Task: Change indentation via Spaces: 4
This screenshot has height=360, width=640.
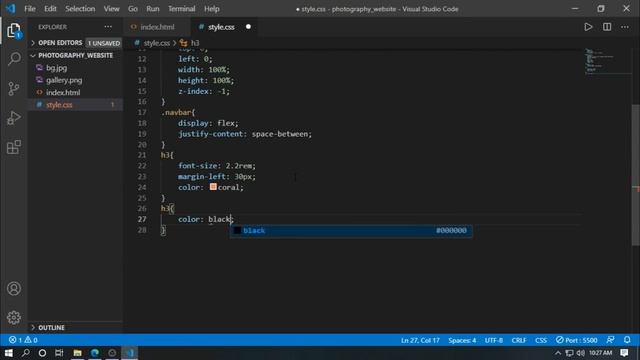Action: [462, 340]
